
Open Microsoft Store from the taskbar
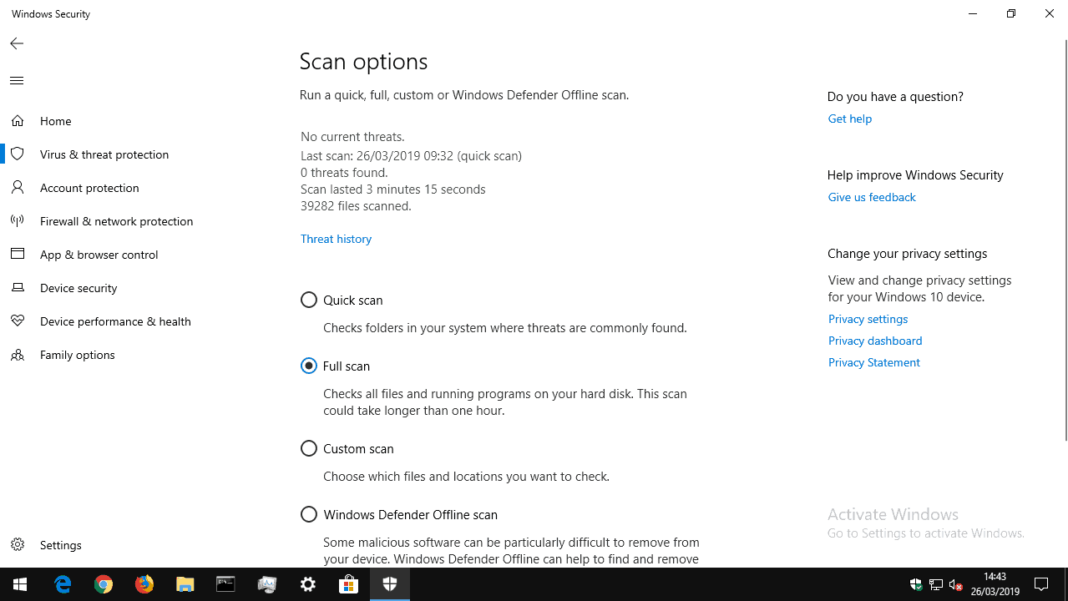click(x=349, y=585)
